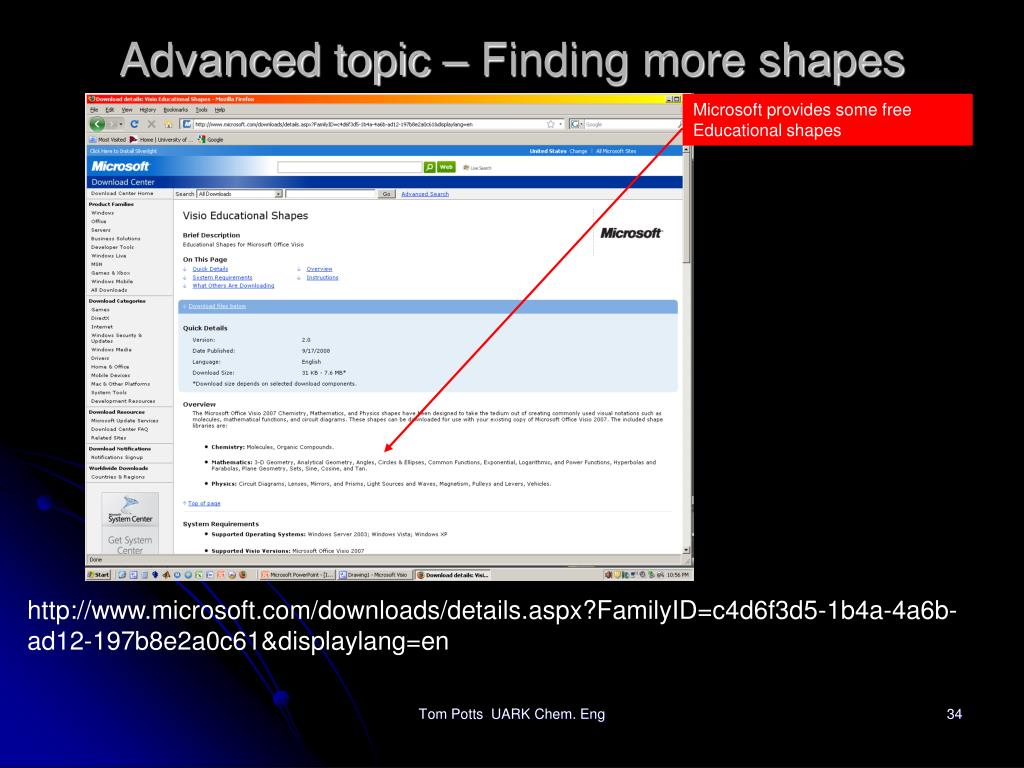Open the All Microsoft Sites link

[616, 151]
